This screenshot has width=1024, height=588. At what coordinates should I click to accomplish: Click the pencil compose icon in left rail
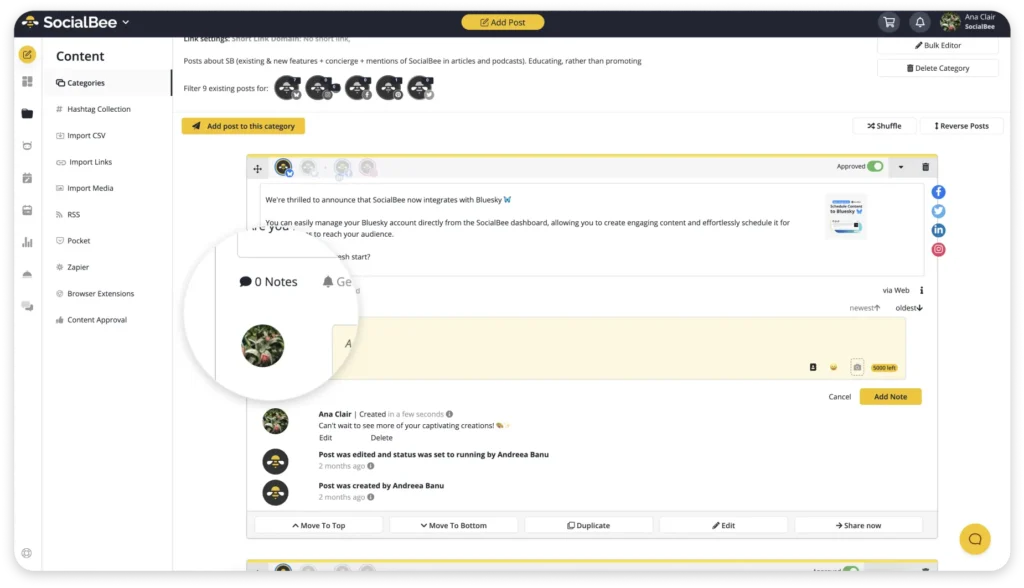(27, 55)
